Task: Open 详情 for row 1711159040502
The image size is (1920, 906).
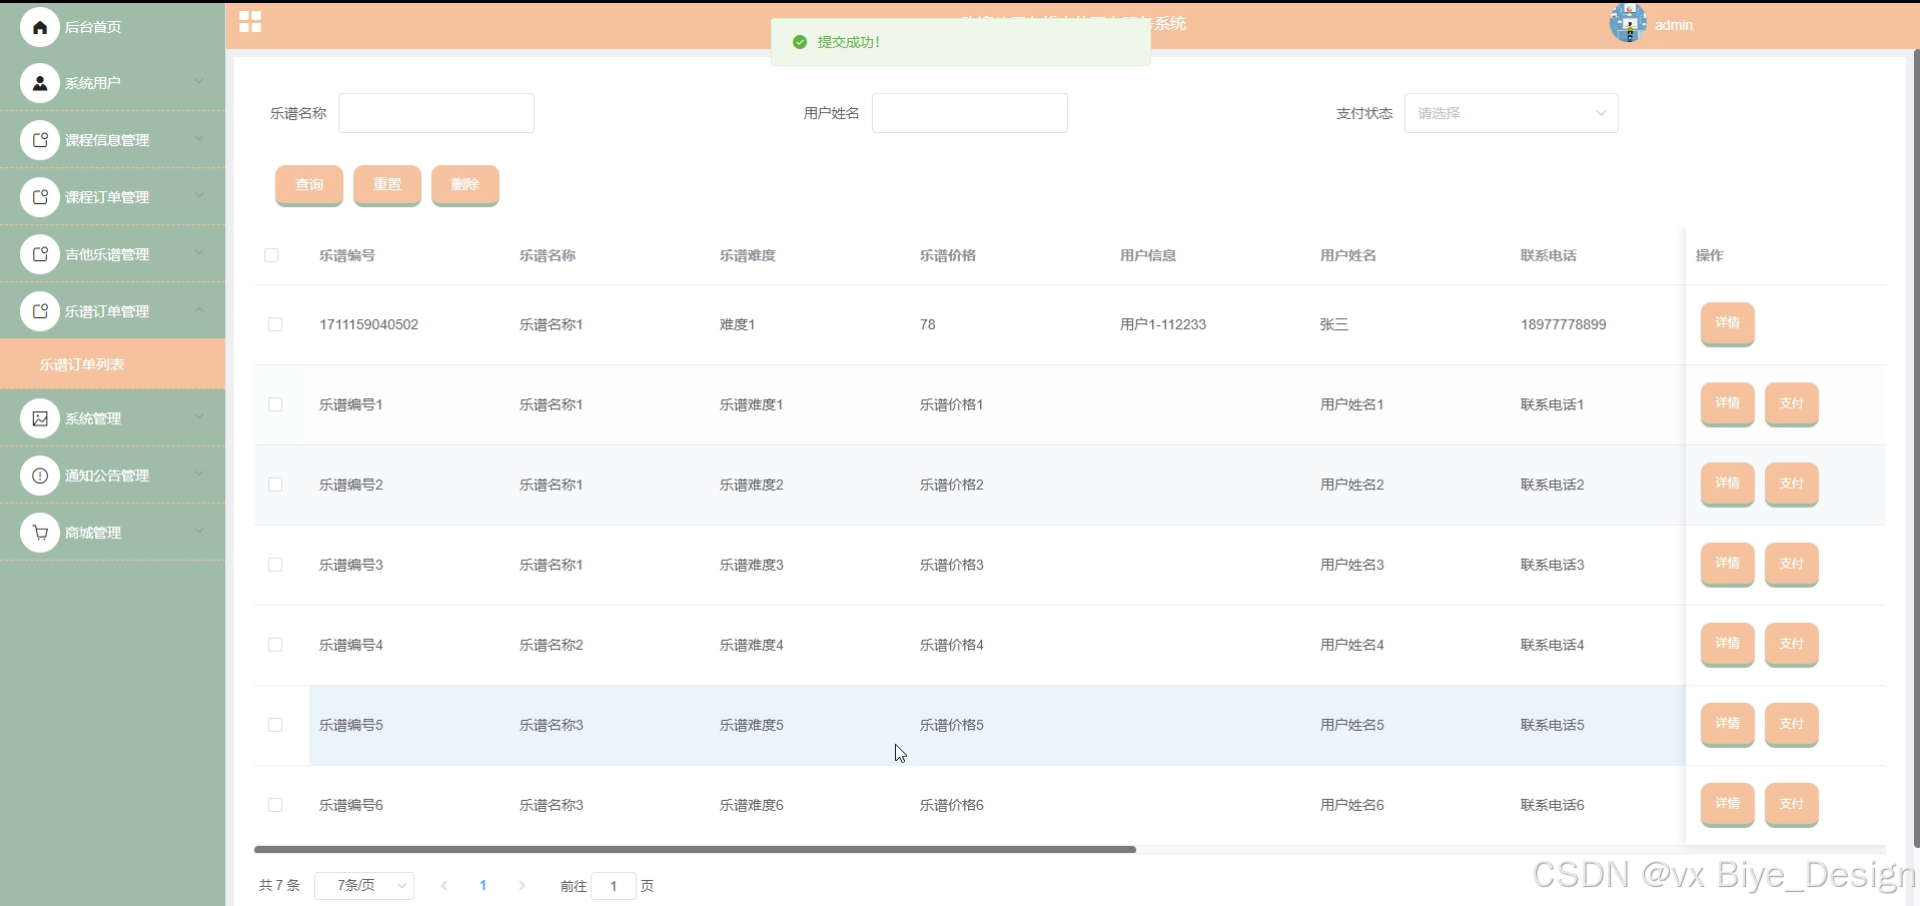Action: pos(1727,323)
